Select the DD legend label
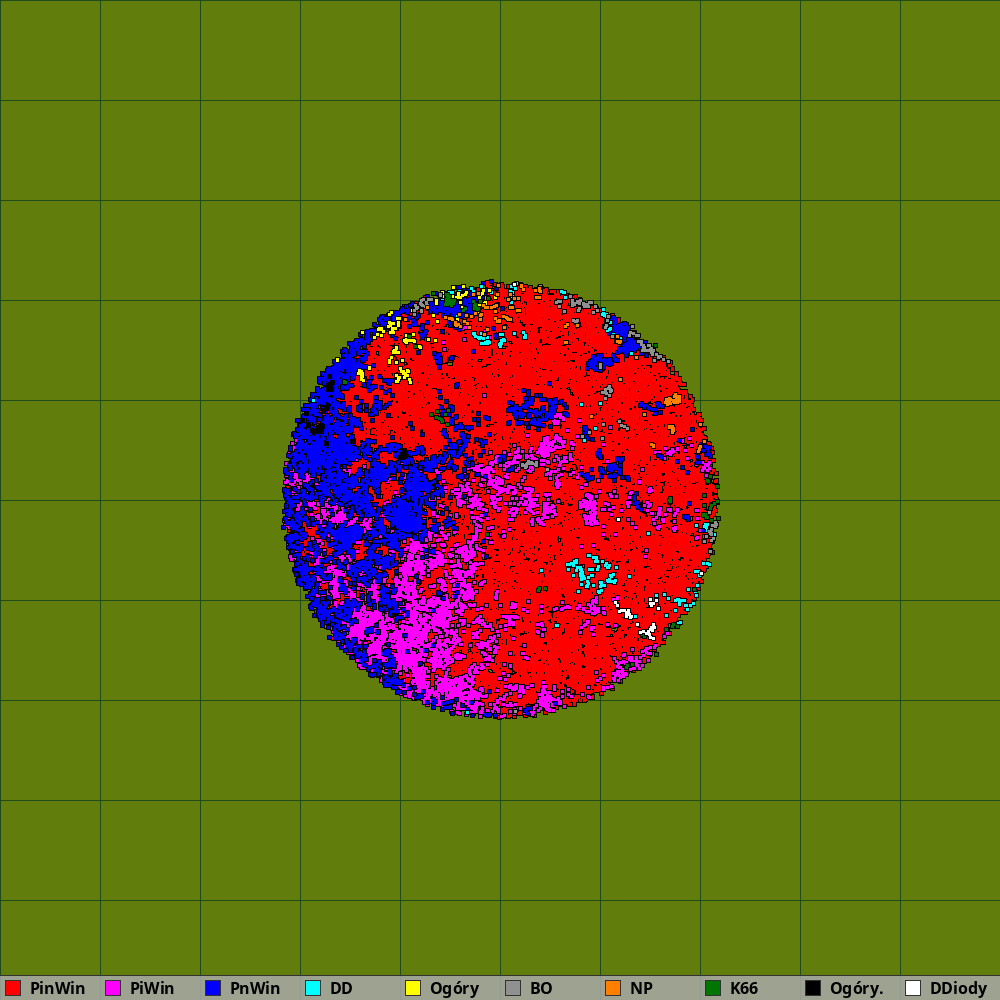 point(341,988)
